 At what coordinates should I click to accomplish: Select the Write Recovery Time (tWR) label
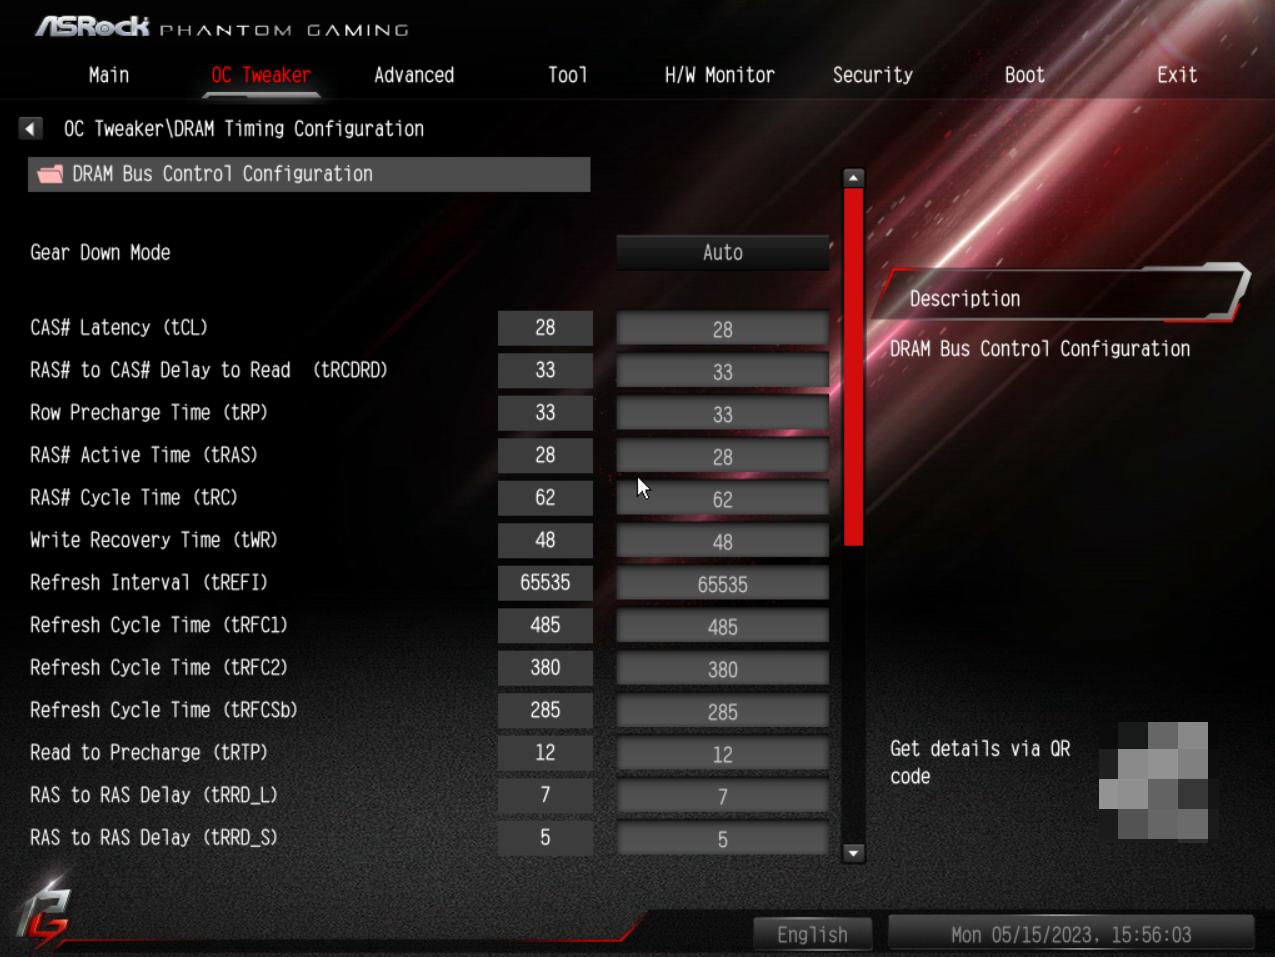click(154, 540)
